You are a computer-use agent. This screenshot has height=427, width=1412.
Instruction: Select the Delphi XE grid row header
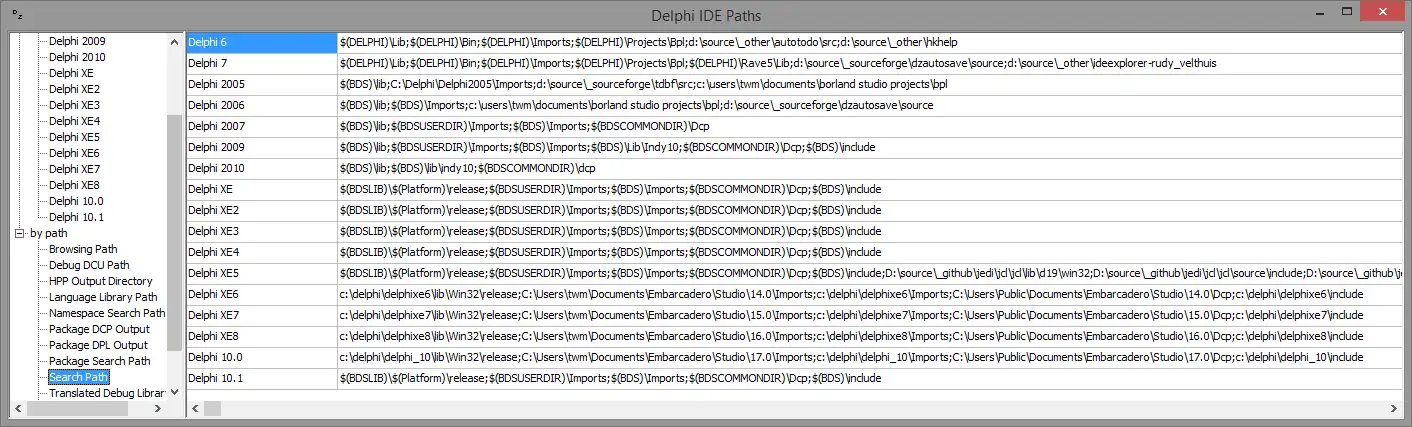pos(262,190)
